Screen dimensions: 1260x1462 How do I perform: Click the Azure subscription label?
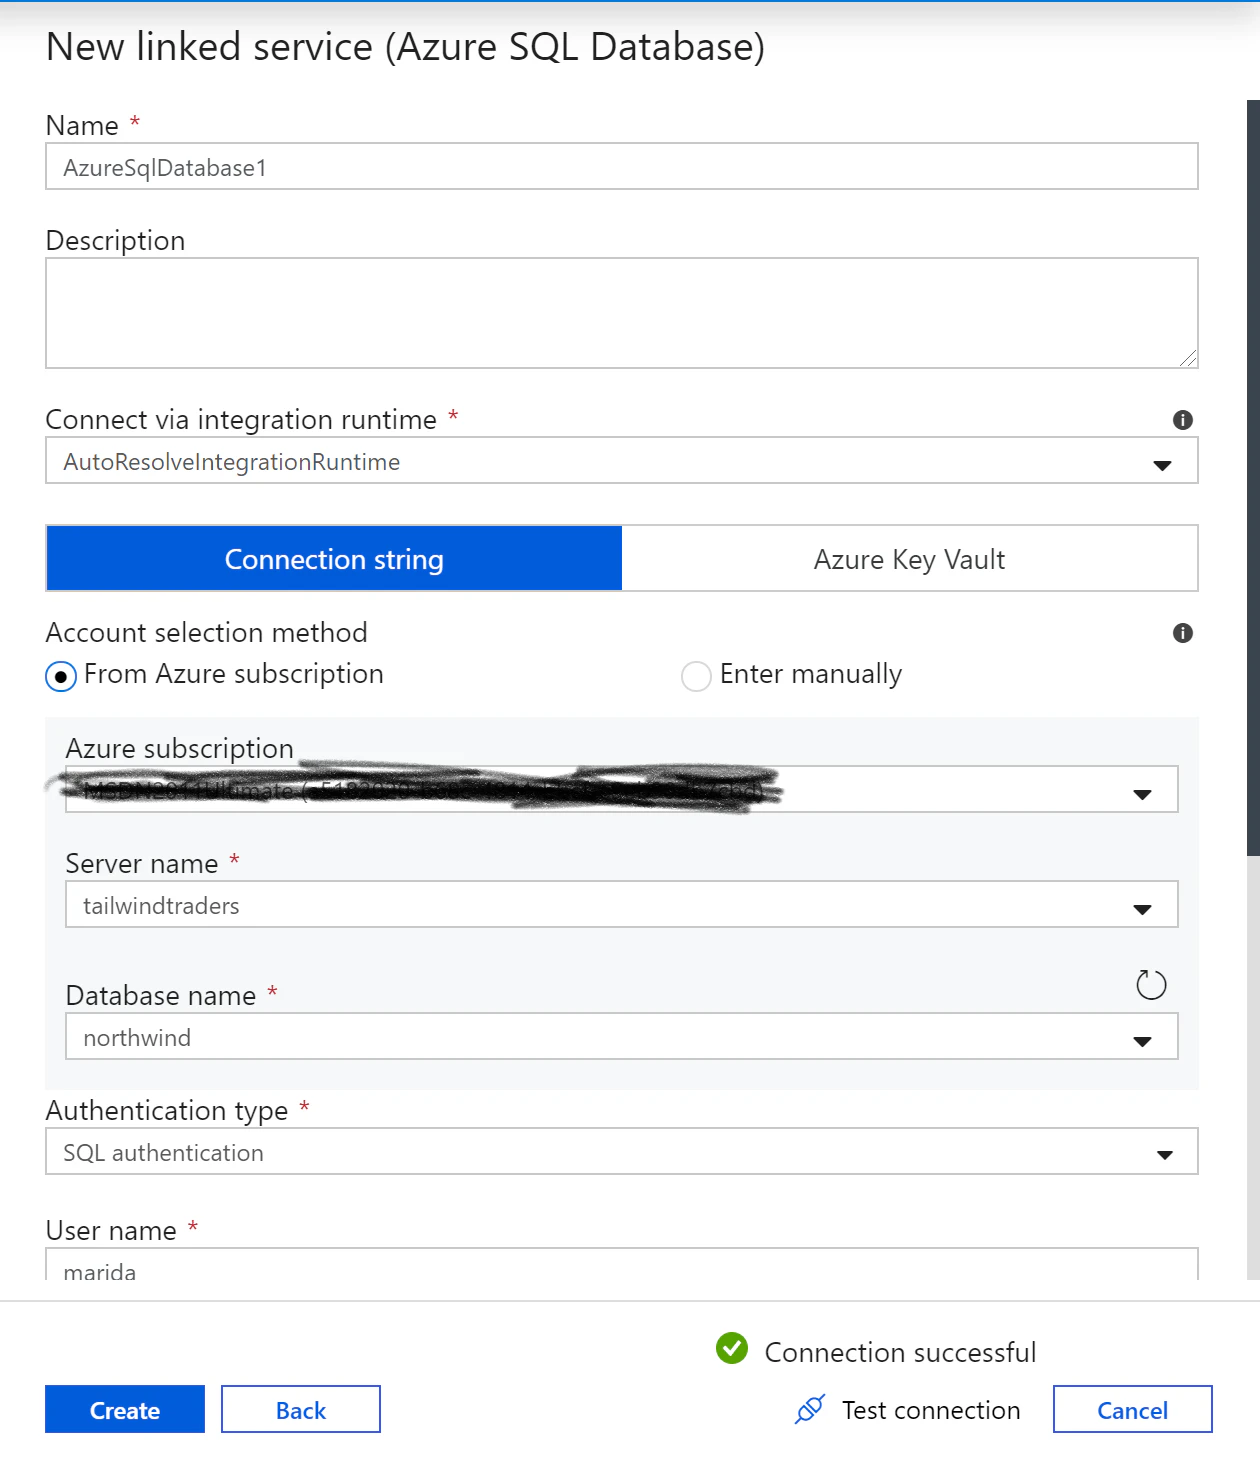(x=180, y=749)
